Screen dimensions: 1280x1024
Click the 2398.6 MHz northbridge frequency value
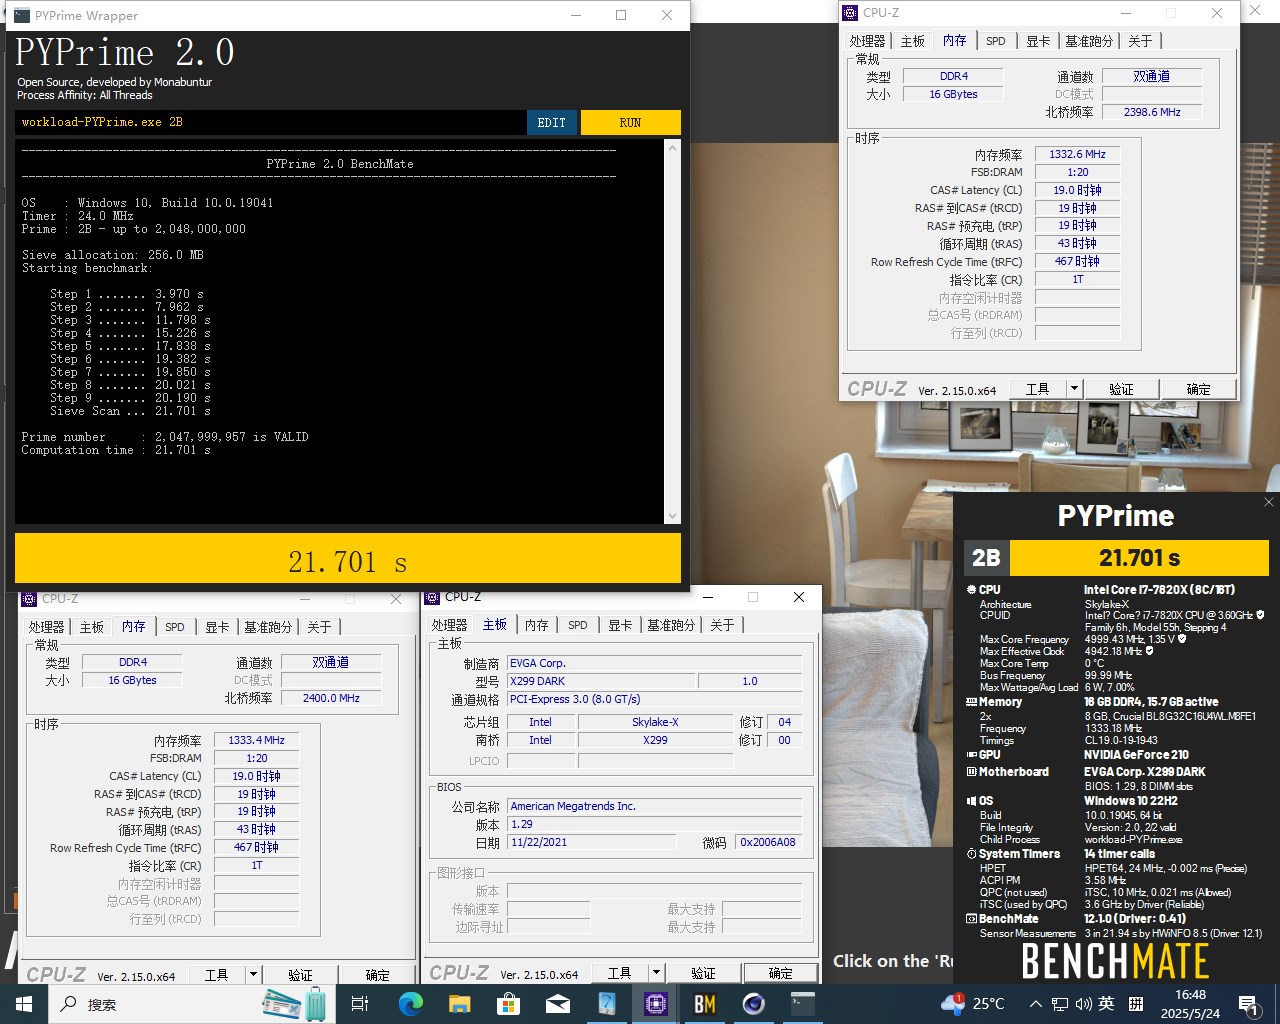(x=1152, y=112)
